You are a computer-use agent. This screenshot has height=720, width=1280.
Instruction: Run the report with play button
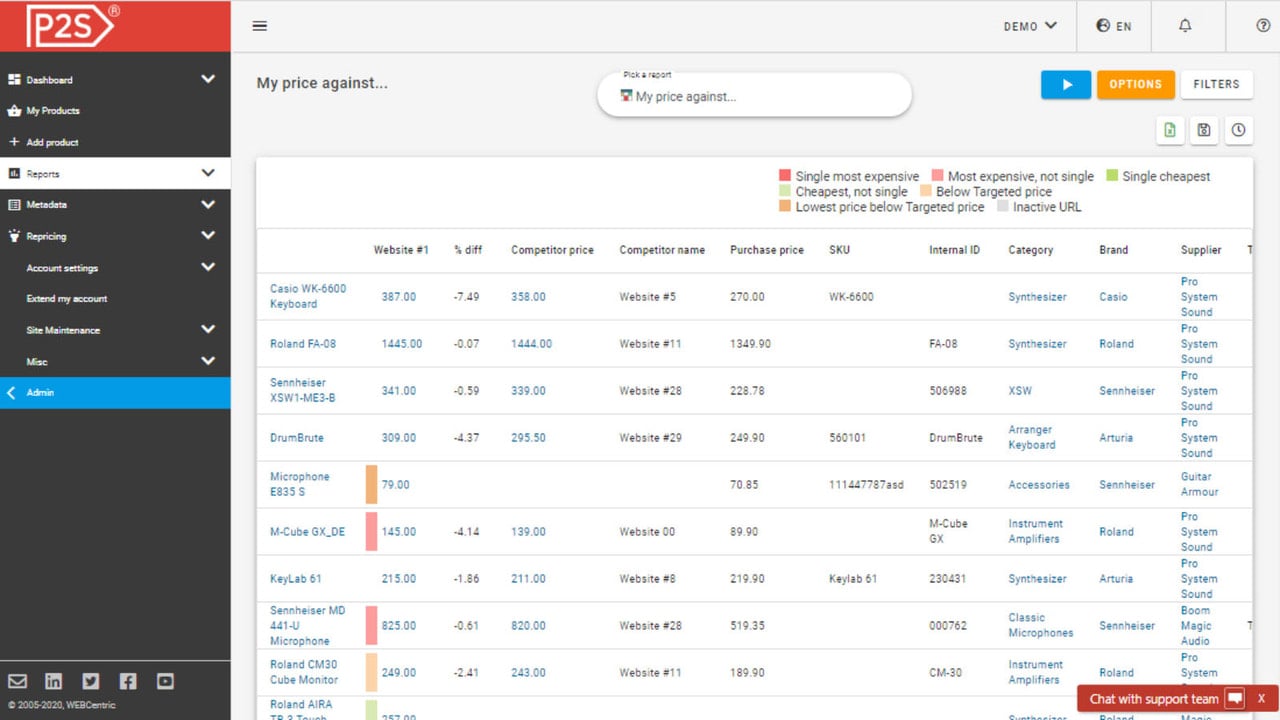[x=1066, y=84]
